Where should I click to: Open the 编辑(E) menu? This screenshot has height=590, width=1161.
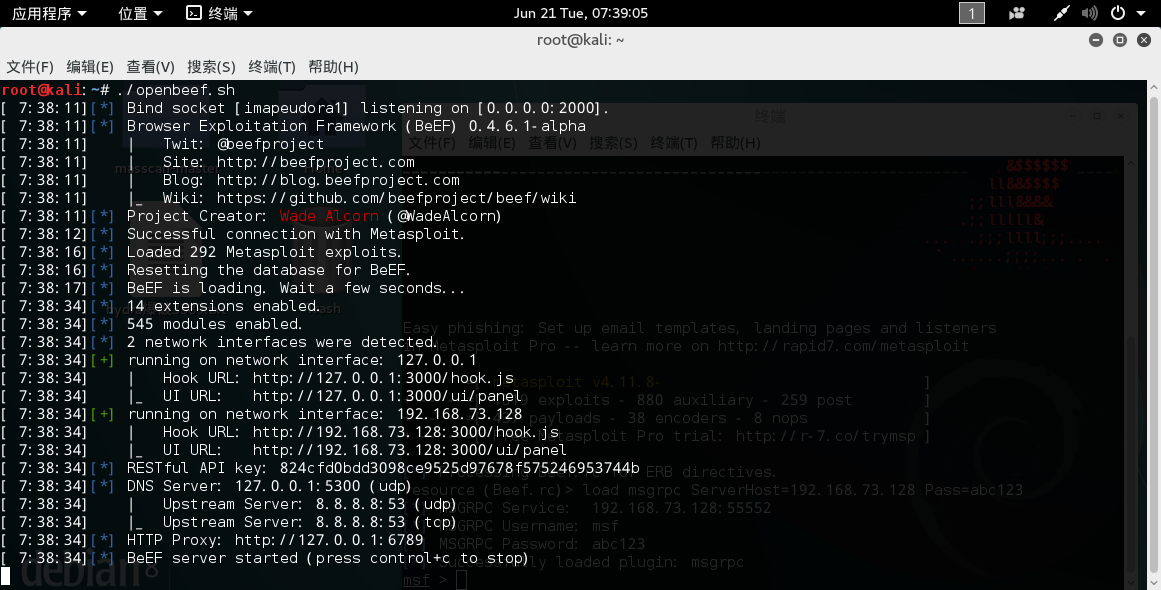tap(90, 67)
